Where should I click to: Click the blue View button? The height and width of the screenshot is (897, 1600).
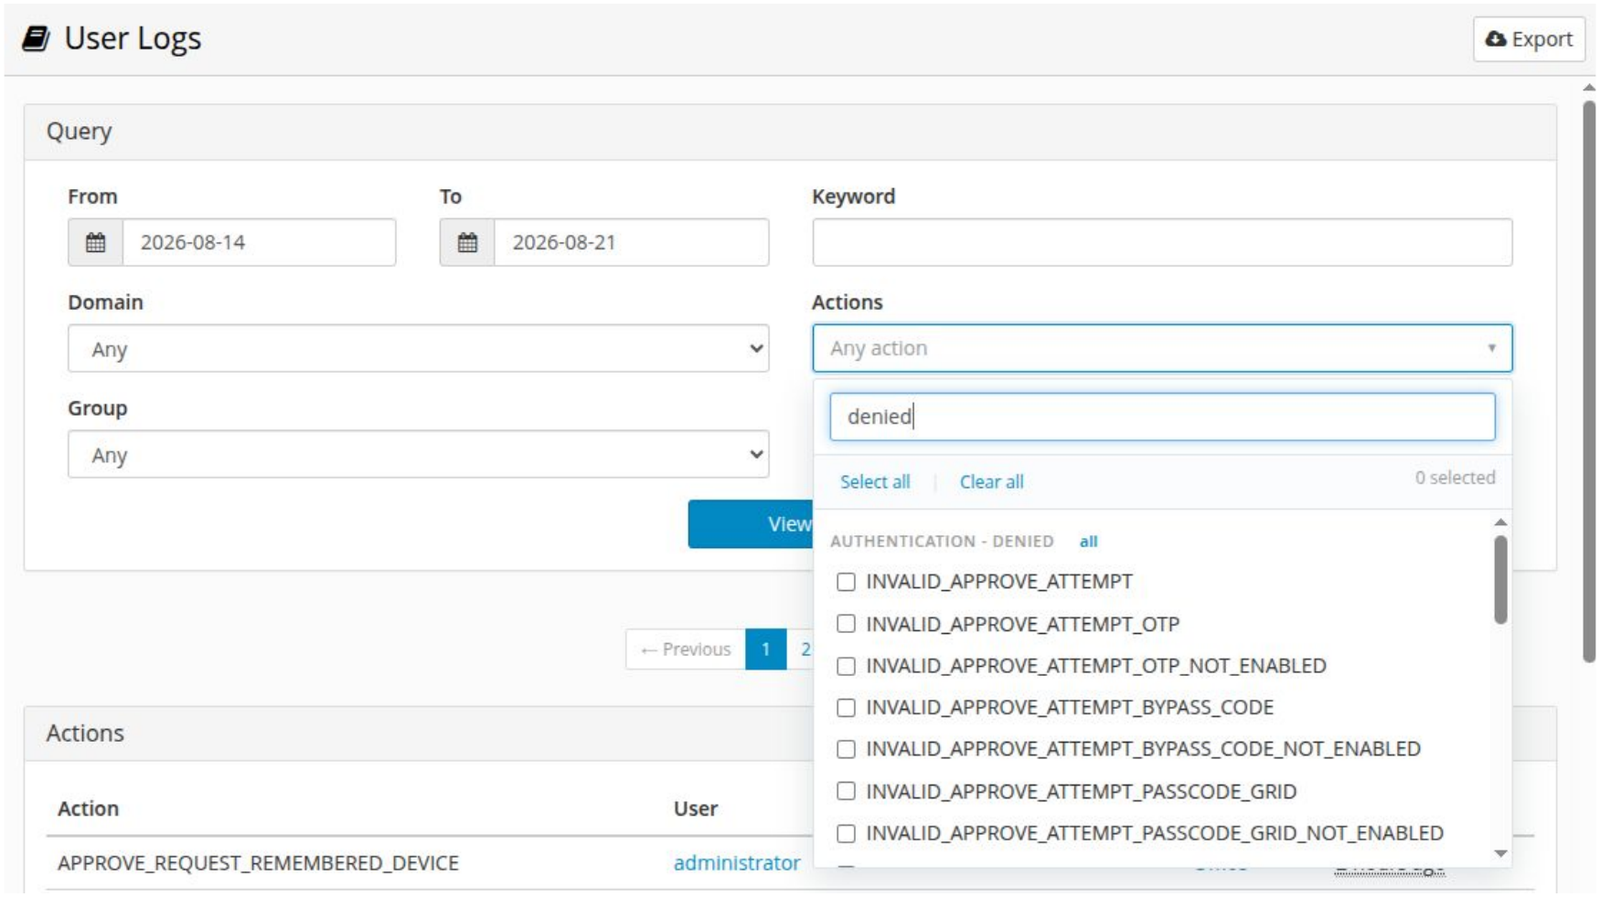(x=751, y=524)
